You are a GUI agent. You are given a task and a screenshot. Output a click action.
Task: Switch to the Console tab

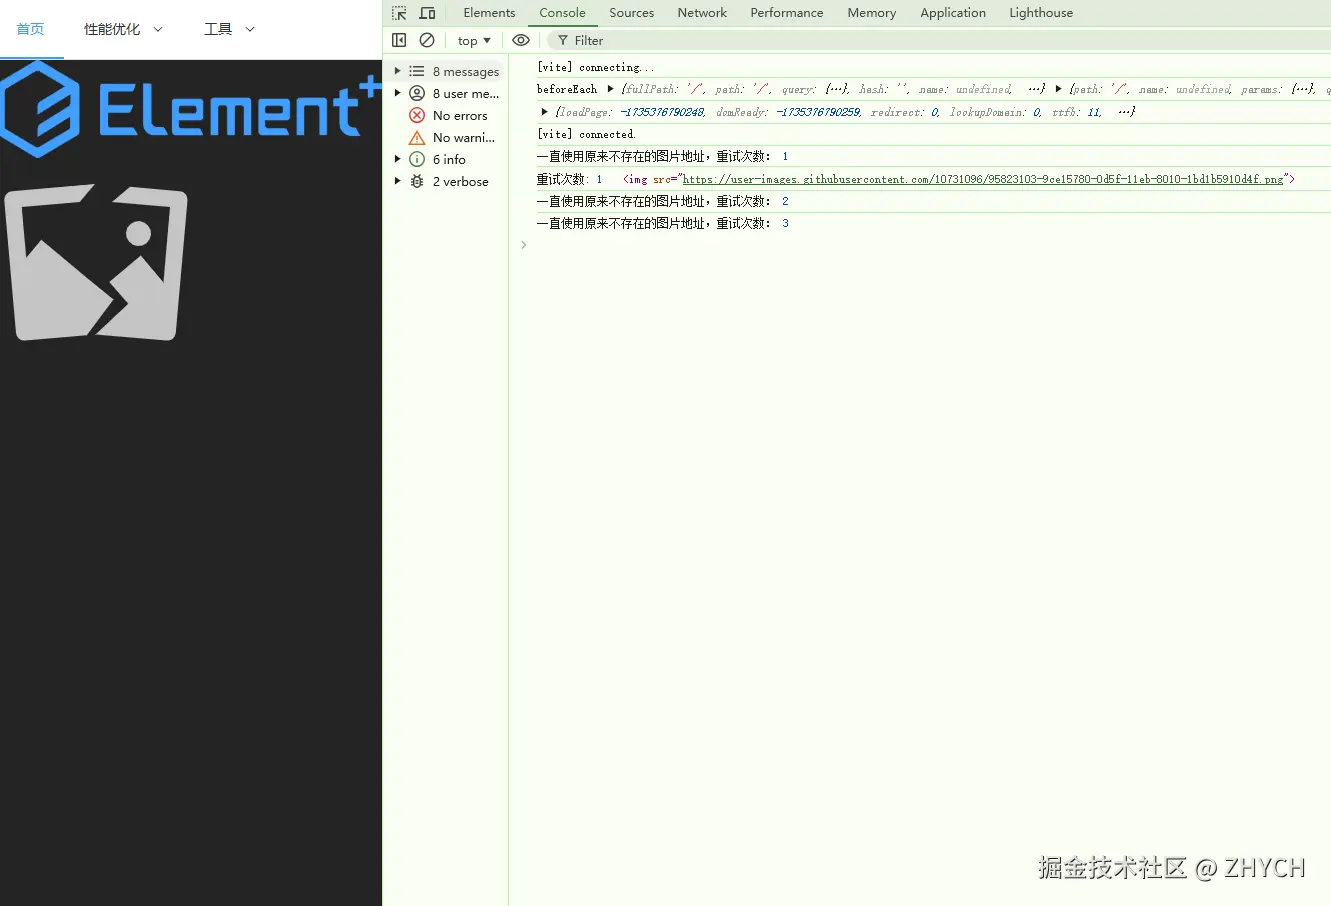click(x=562, y=13)
